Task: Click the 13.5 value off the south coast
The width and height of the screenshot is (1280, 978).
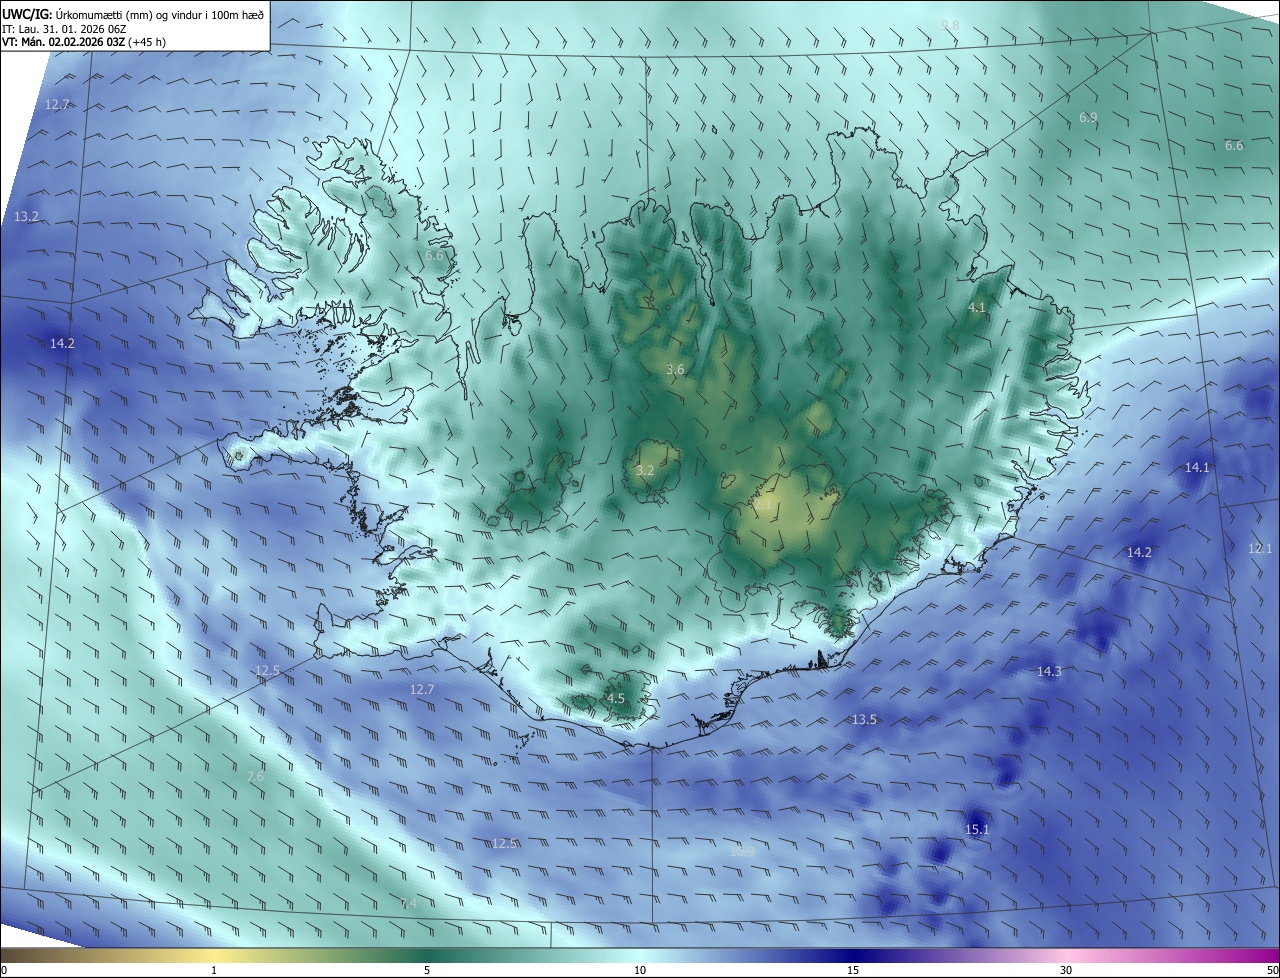Action: tap(864, 720)
